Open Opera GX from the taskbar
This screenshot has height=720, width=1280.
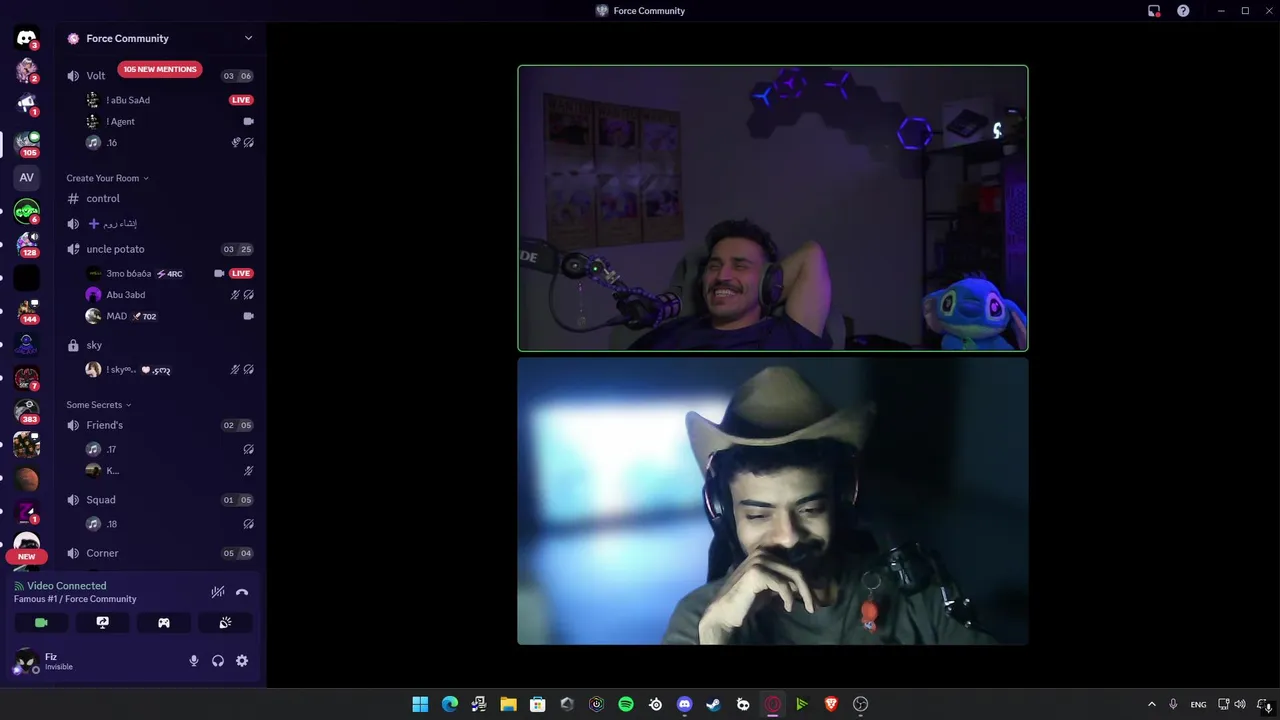[x=772, y=704]
